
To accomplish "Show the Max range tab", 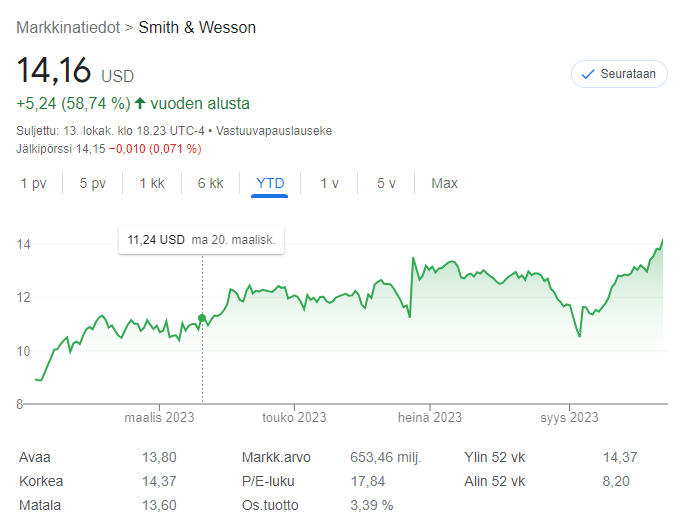I will (444, 183).
